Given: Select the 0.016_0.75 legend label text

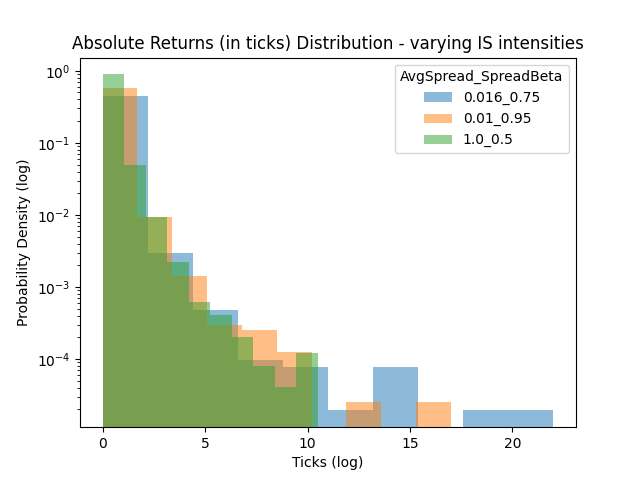Looking at the screenshot, I should click(x=495, y=98).
